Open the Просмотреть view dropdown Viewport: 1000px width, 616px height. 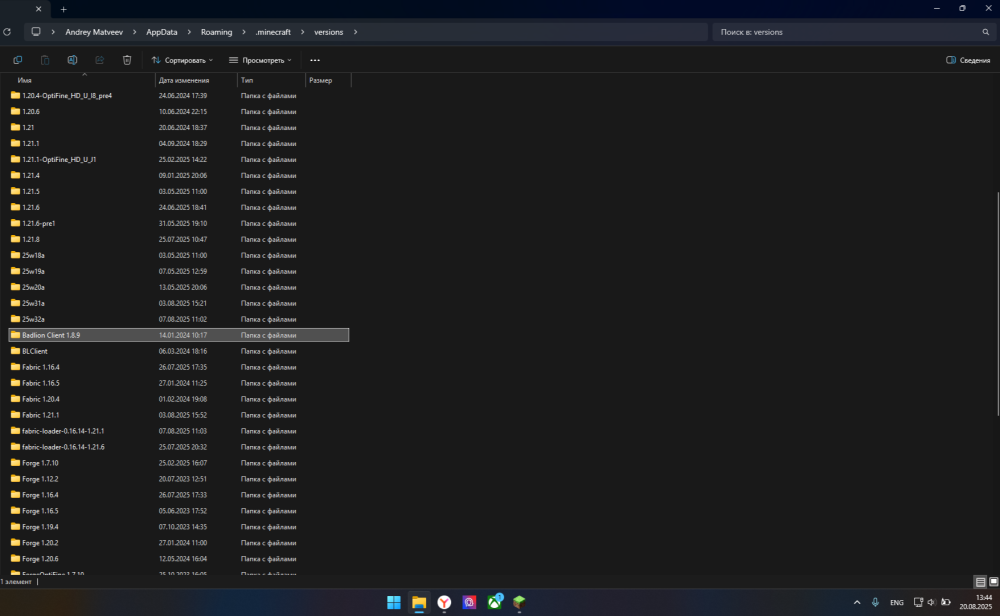260,60
